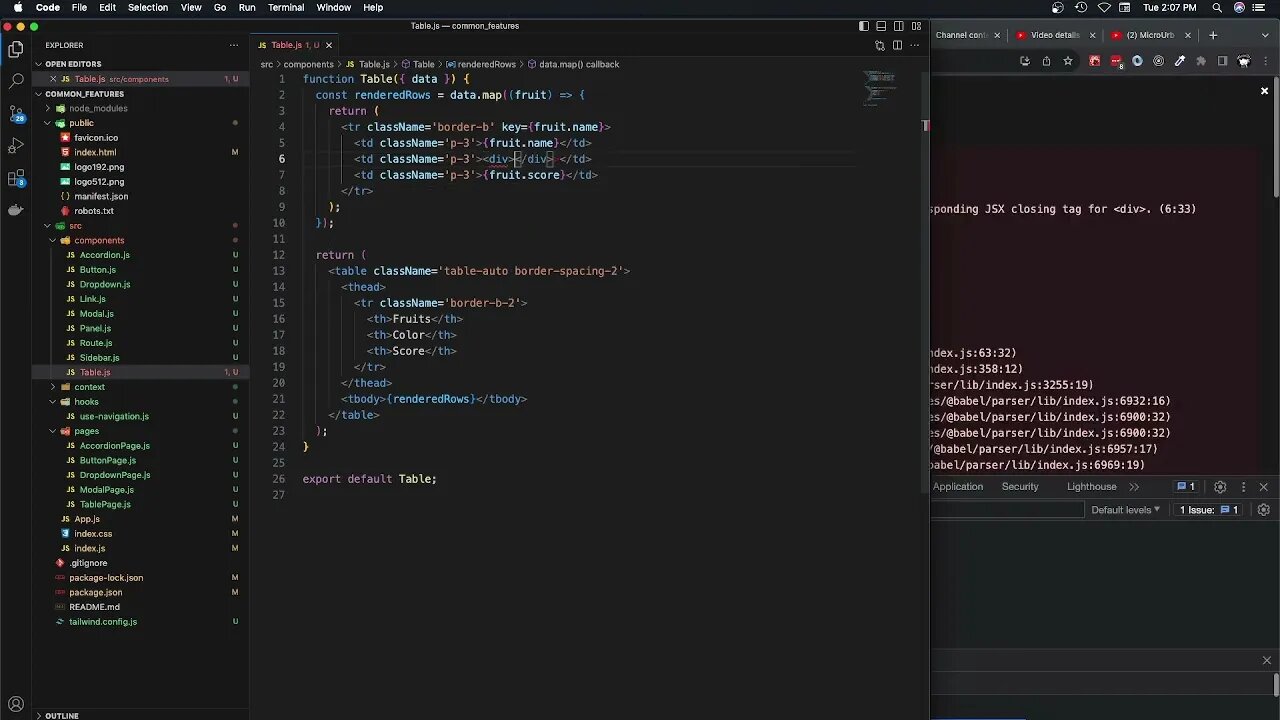Open Default levels dropdown in console

[x=1126, y=510]
